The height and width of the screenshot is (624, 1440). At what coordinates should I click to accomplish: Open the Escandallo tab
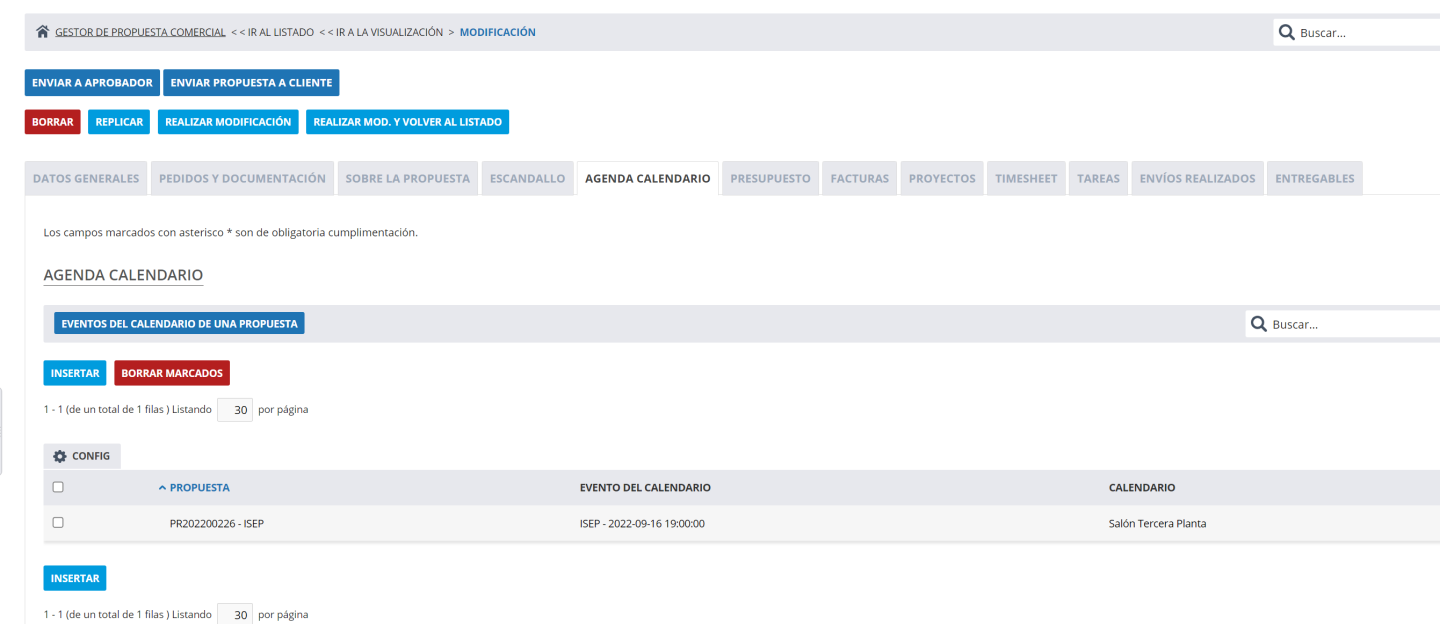coord(527,178)
